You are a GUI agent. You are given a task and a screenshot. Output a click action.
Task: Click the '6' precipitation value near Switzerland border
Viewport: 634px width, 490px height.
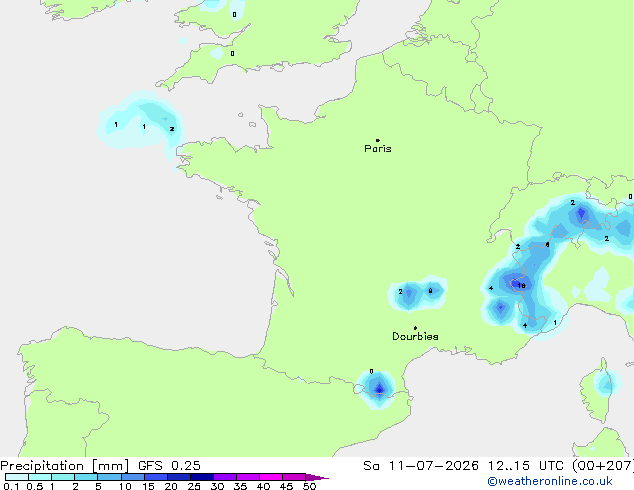point(547,245)
